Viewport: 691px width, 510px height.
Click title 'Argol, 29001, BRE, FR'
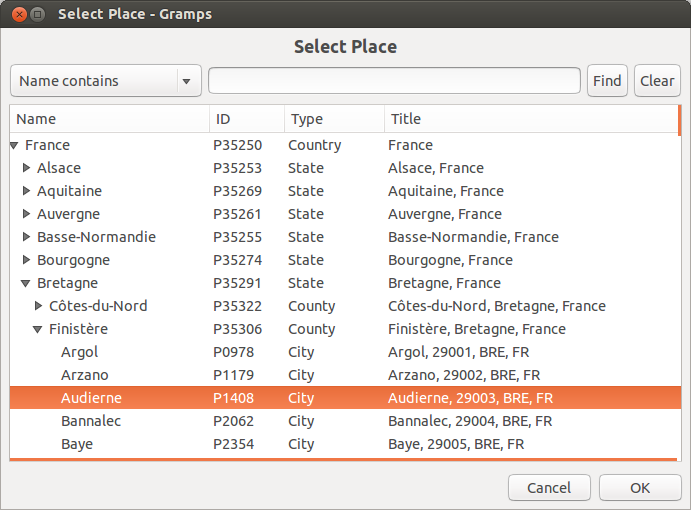[x=458, y=352]
